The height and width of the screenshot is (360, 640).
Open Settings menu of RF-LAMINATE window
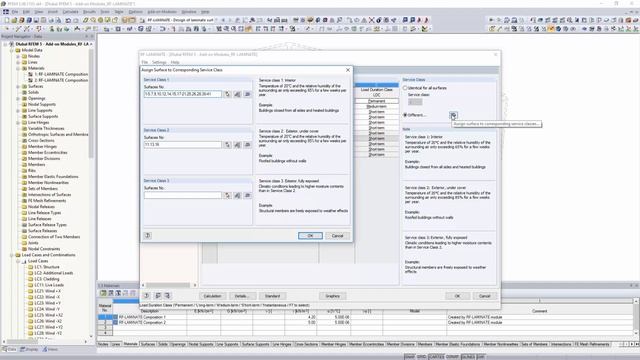point(159,62)
